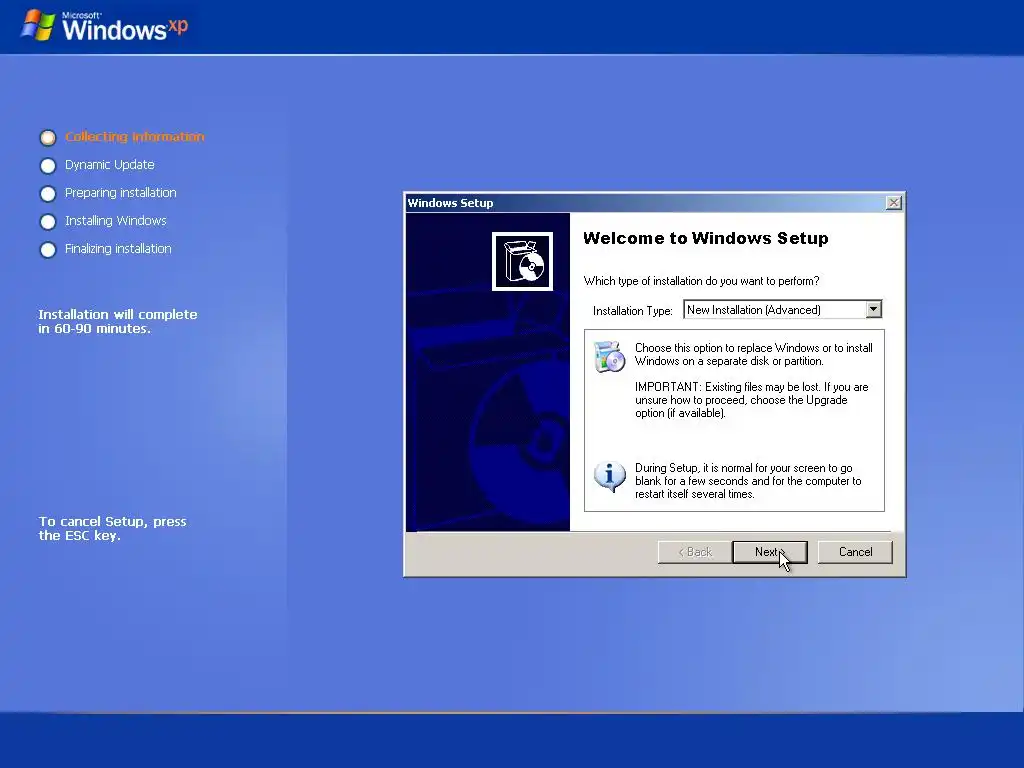Viewport: 1024px width, 768px height.
Task: Click the 'IMPORTANT: Existing files may be lost' paragraph
Action: pos(752,400)
